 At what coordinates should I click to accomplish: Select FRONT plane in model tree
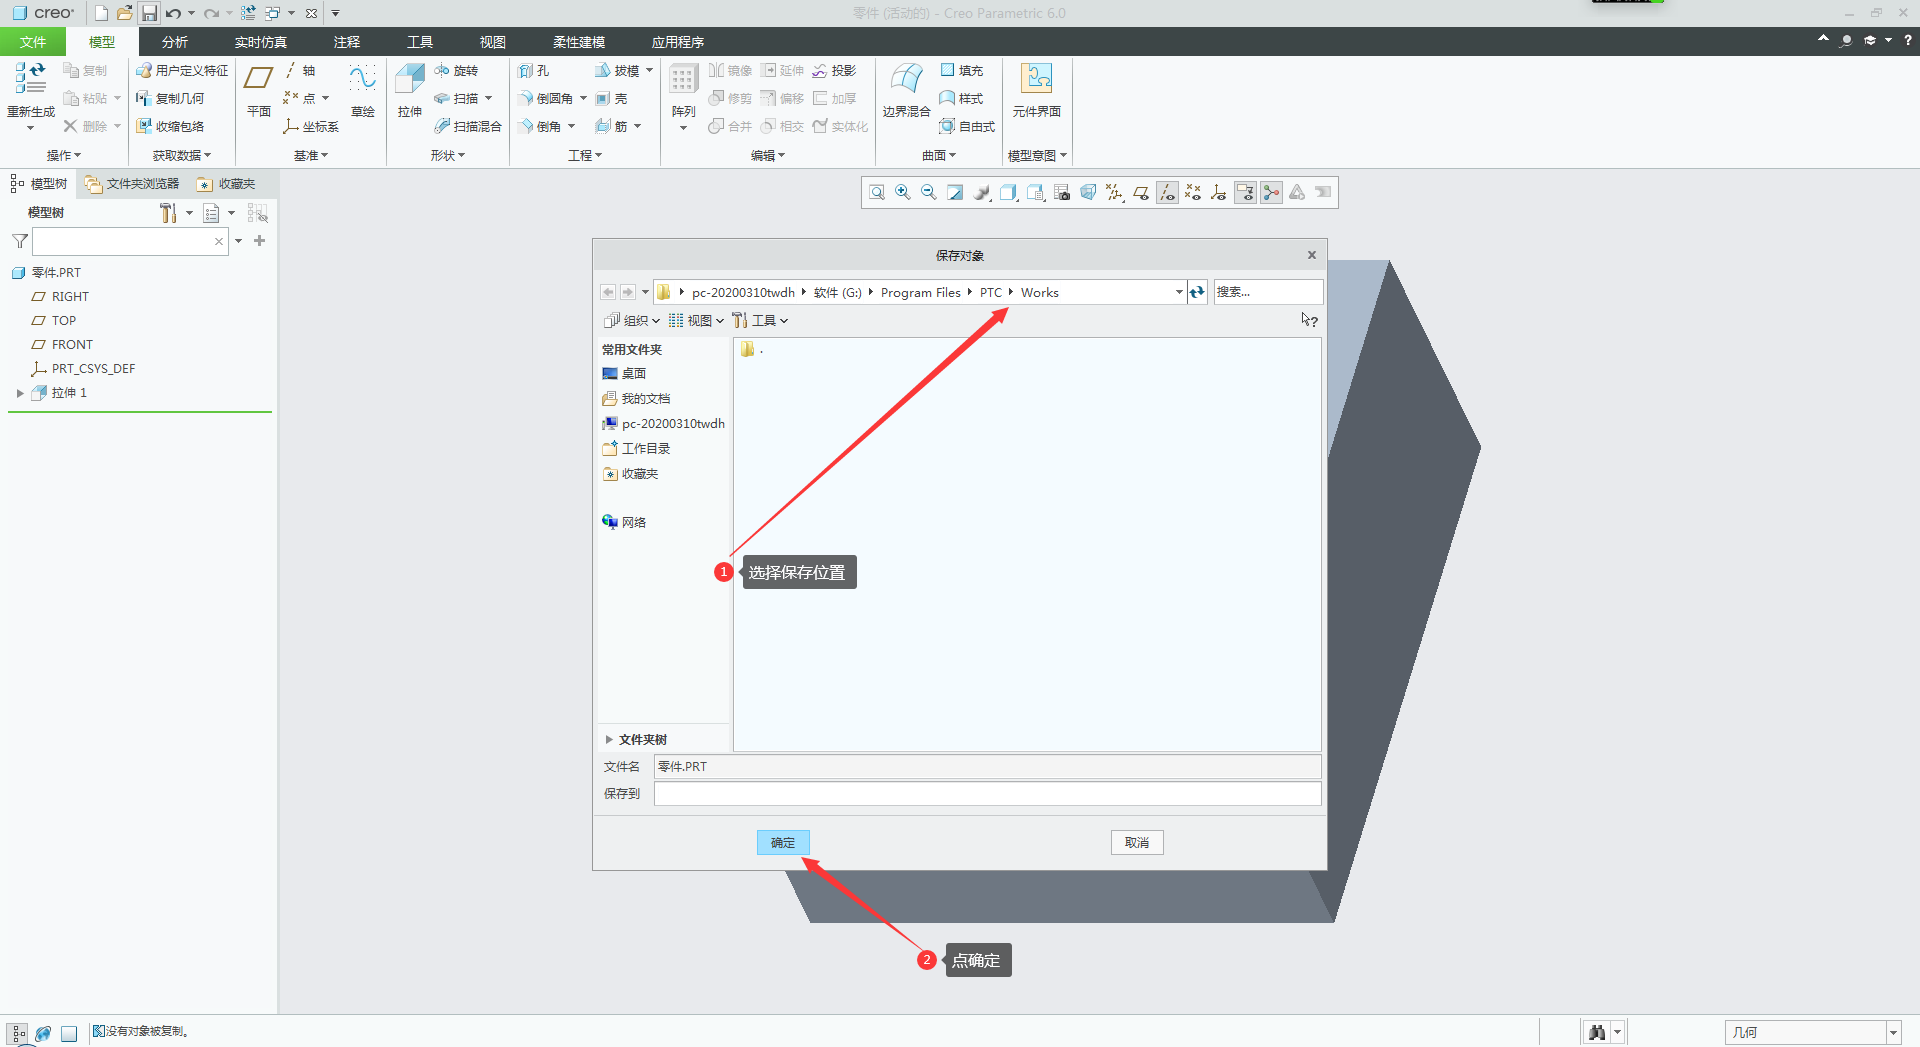pyautogui.click(x=62, y=345)
